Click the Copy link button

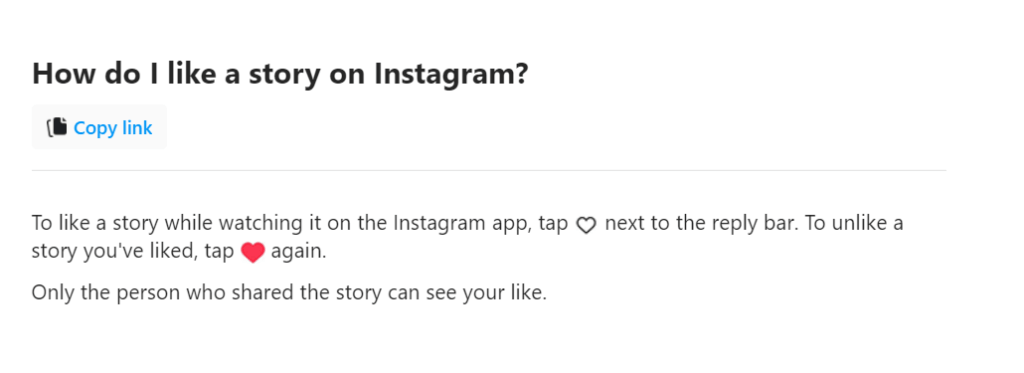pyautogui.click(x=99, y=127)
